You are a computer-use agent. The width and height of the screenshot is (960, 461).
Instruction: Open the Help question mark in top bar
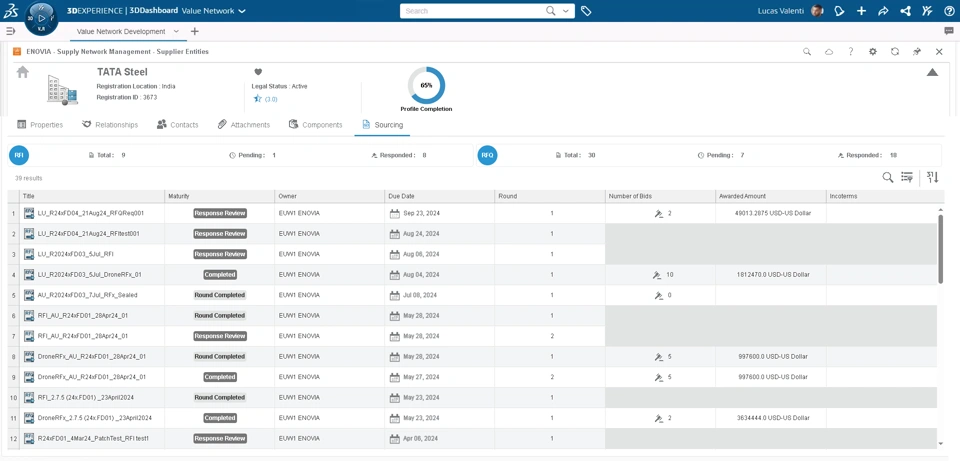click(949, 11)
